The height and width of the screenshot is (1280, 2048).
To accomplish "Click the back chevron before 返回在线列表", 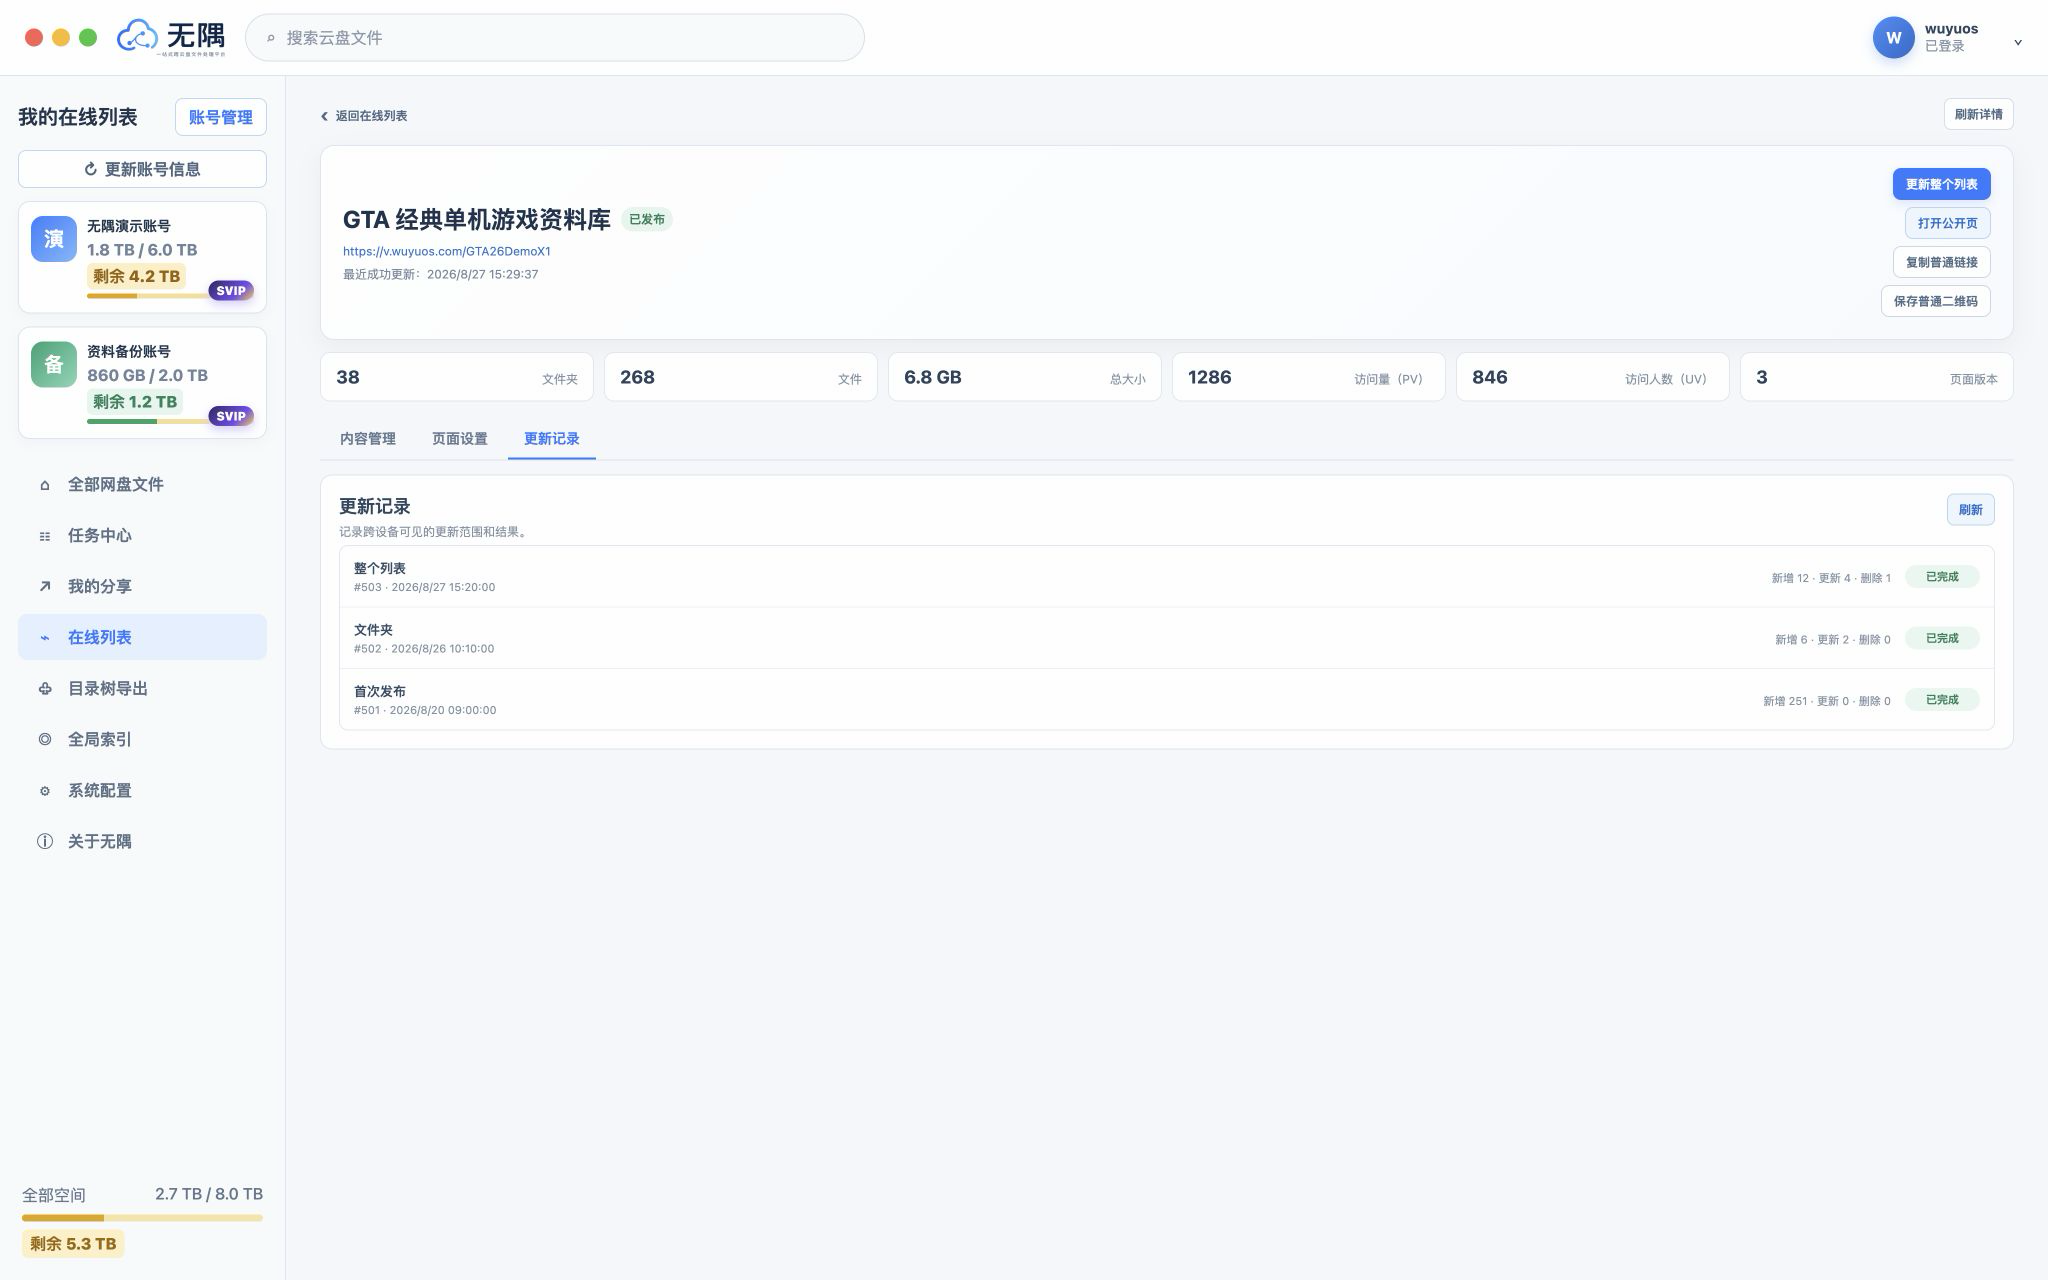I will click(324, 116).
